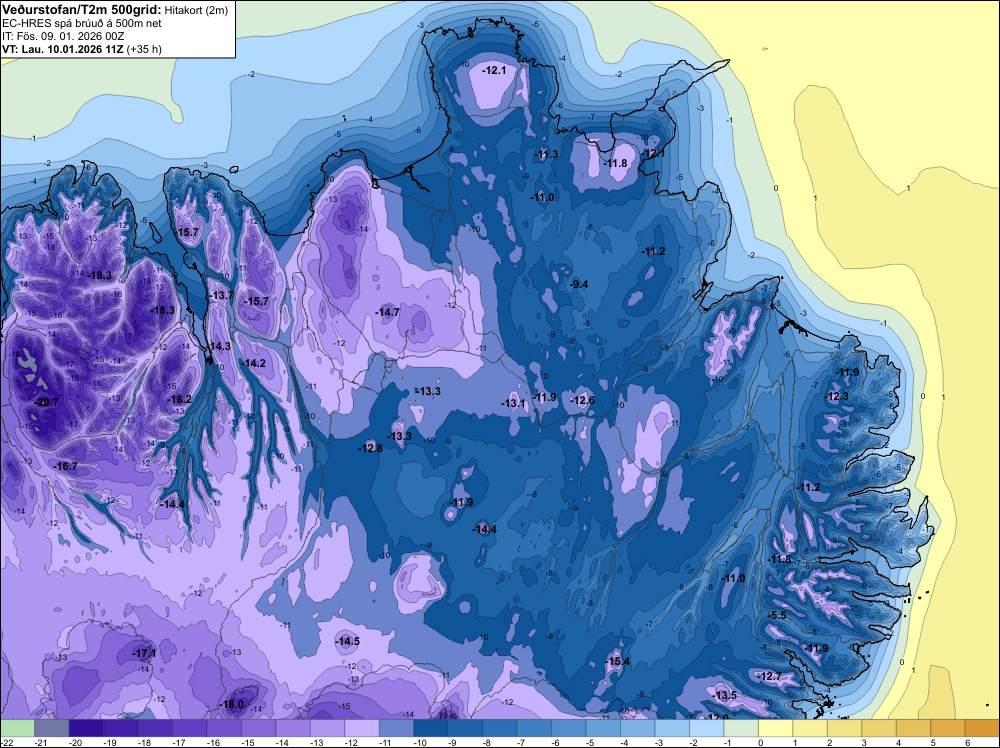This screenshot has height=748, width=1000.
Task: Click the -17.1 temperature label
Action: (x=144, y=653)
